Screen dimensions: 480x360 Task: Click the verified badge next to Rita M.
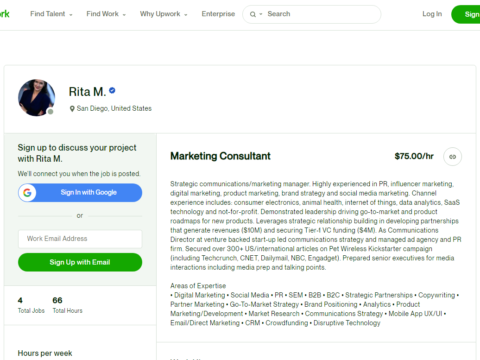112,90
